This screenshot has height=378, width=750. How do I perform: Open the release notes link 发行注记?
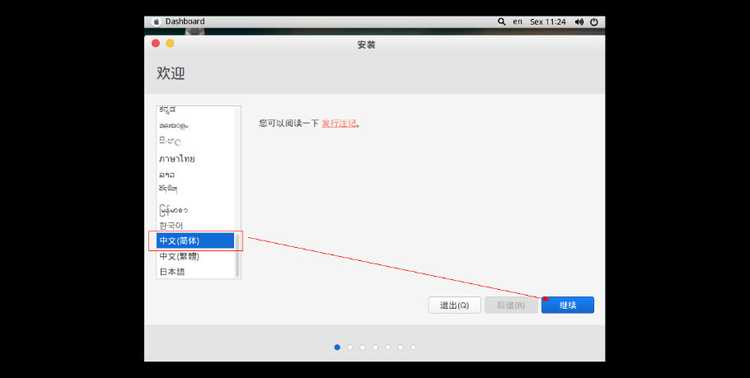339,123
